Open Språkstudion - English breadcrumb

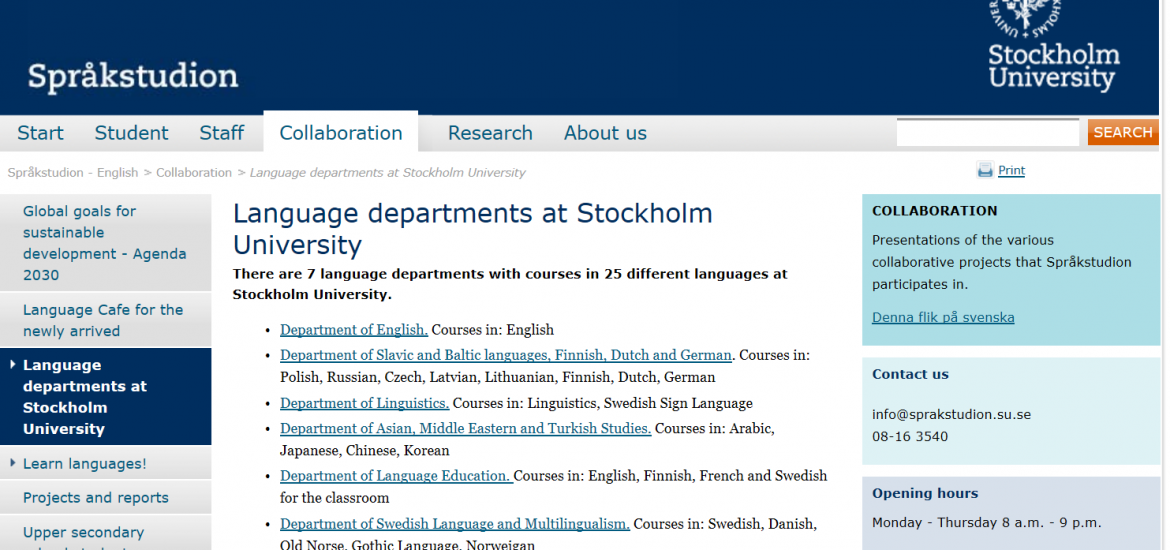click(x=72, y=172)
